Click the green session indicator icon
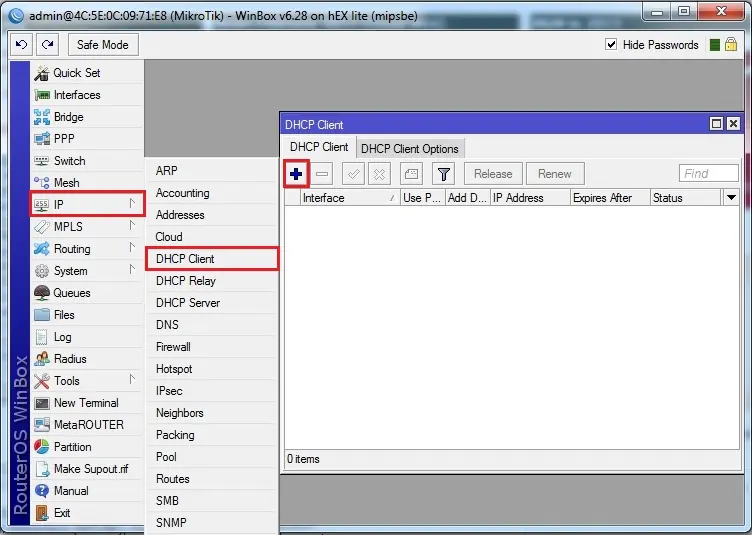The height and width of the screenshot is (535, 752). coord(715,45)
